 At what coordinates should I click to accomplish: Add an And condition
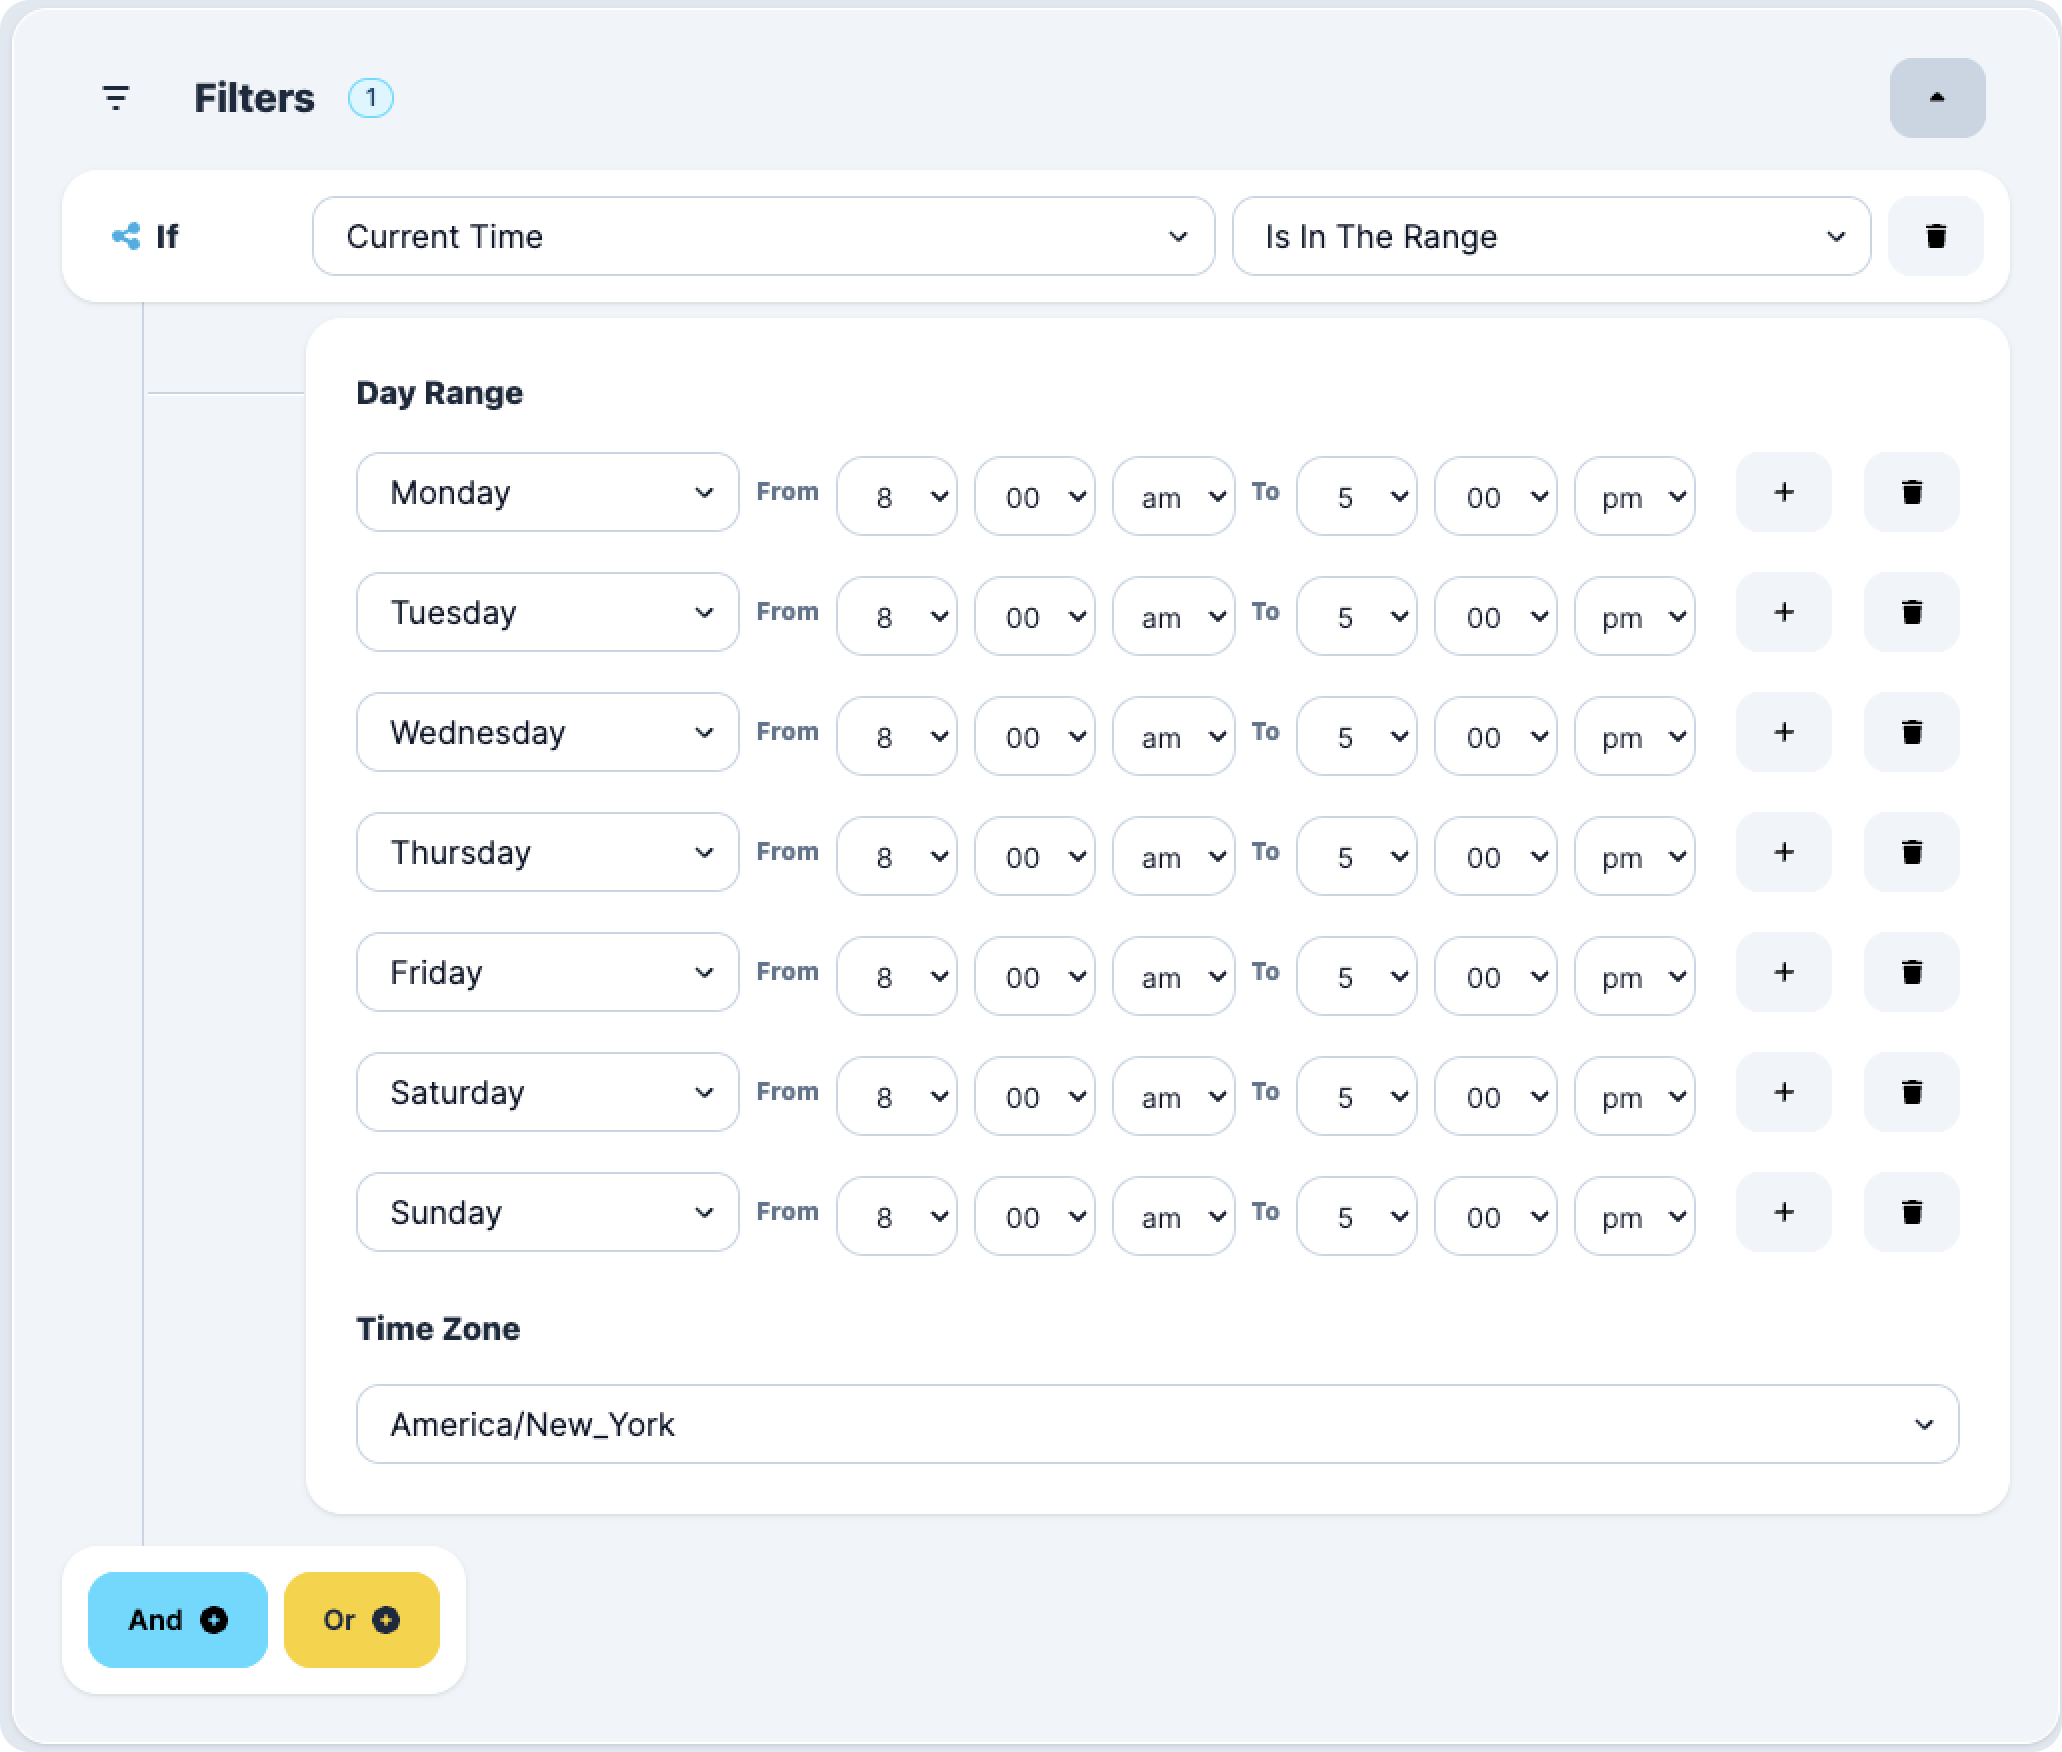click(x=178, y=1620)
